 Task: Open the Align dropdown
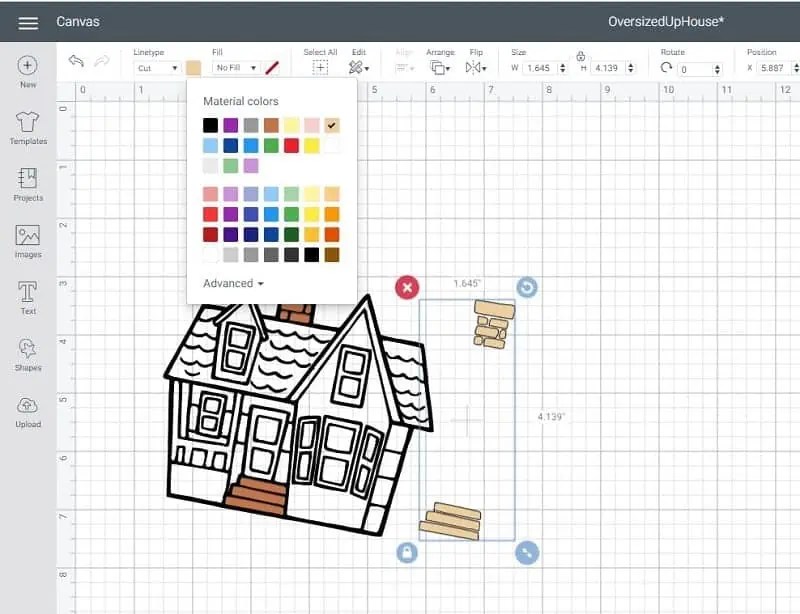[405, 67]
